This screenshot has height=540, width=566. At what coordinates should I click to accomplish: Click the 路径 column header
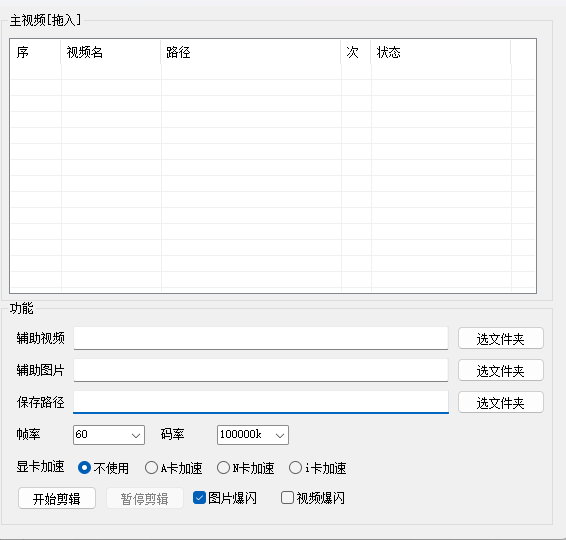251,52
